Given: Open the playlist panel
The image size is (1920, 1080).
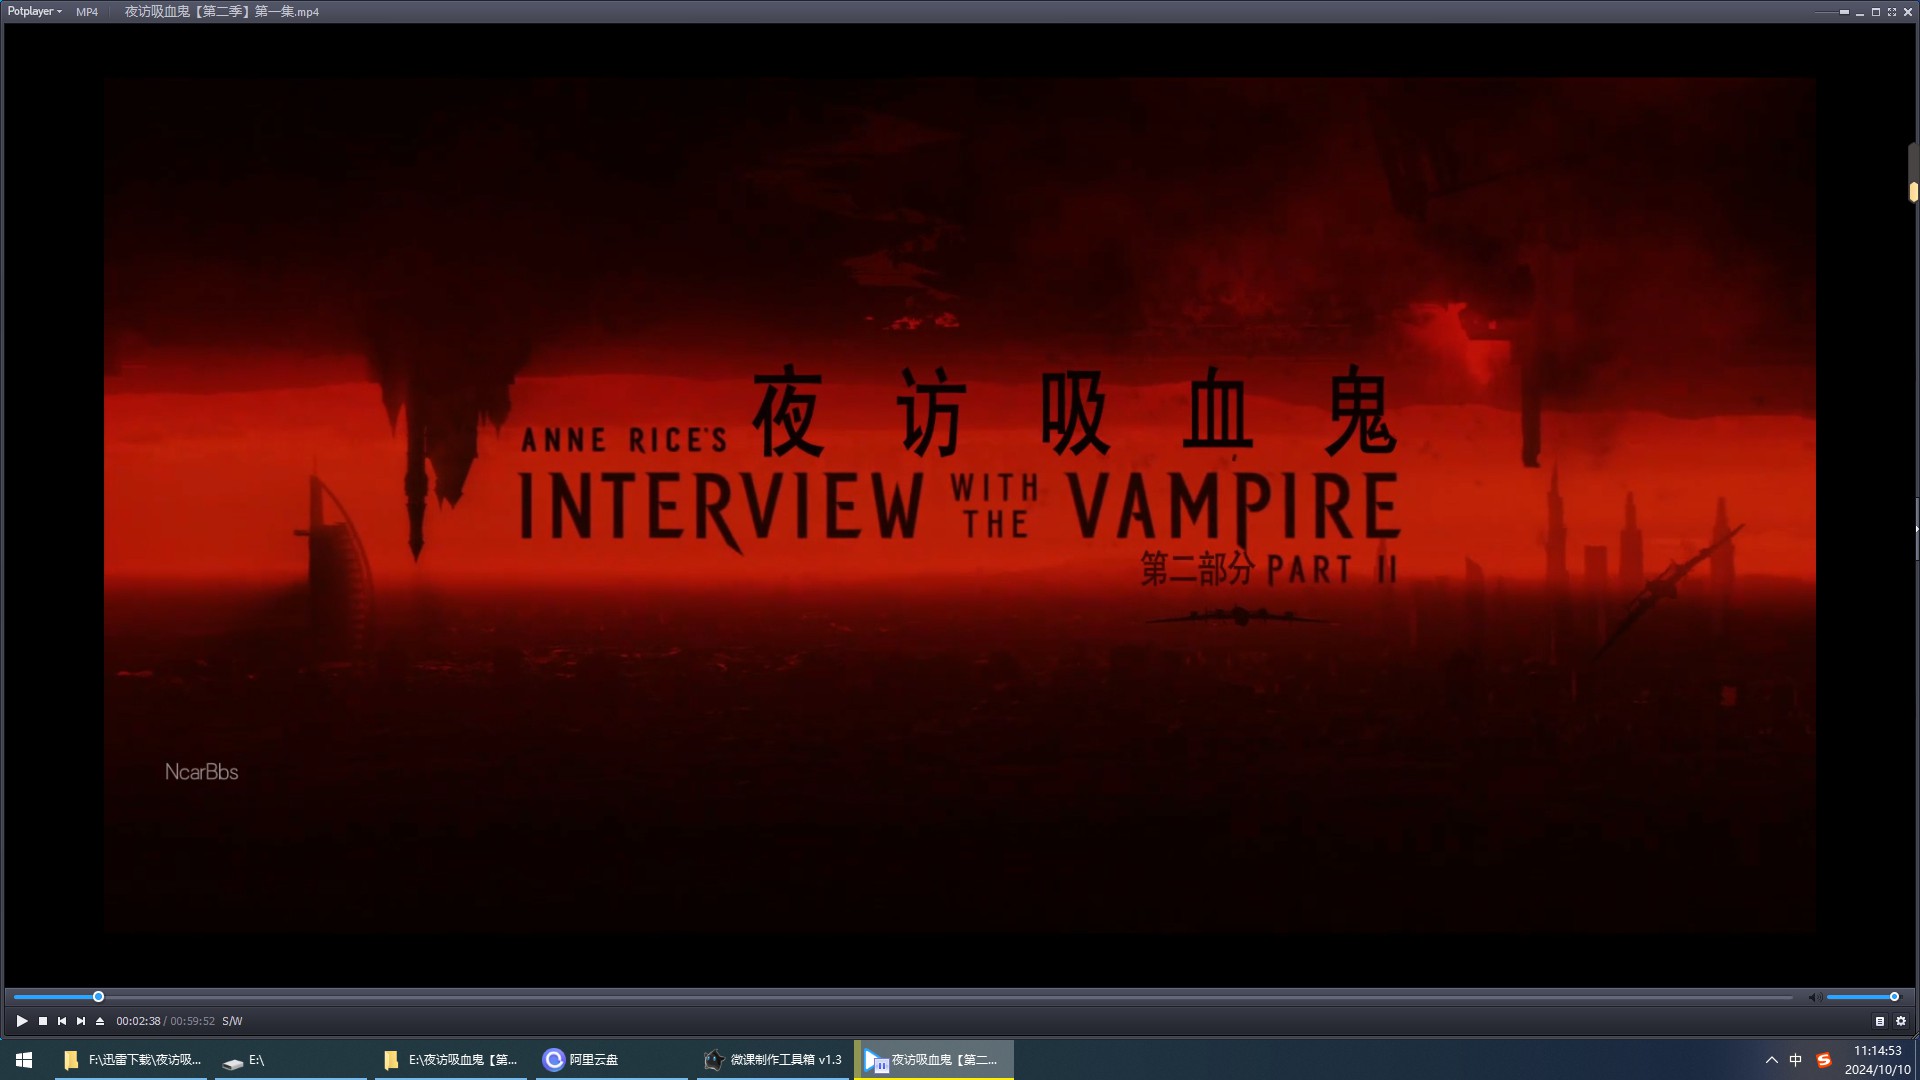Looking at the screenshot, I should click(1880, 1021).
